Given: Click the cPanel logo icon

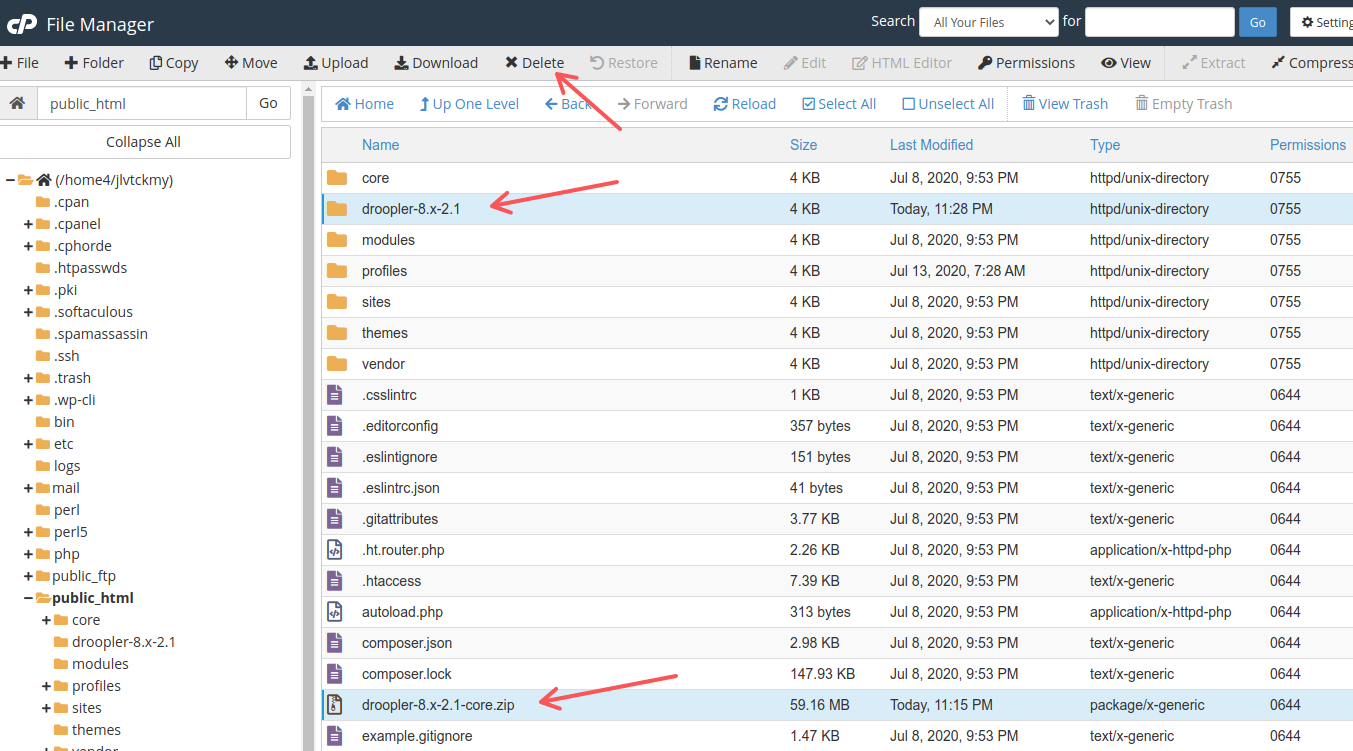Looking at the screenshot, I should (22, 23).
